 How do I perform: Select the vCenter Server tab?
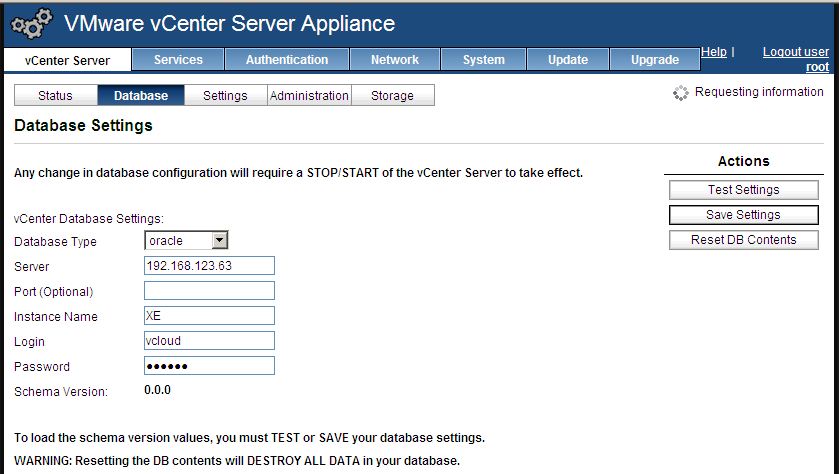point(67,61)
